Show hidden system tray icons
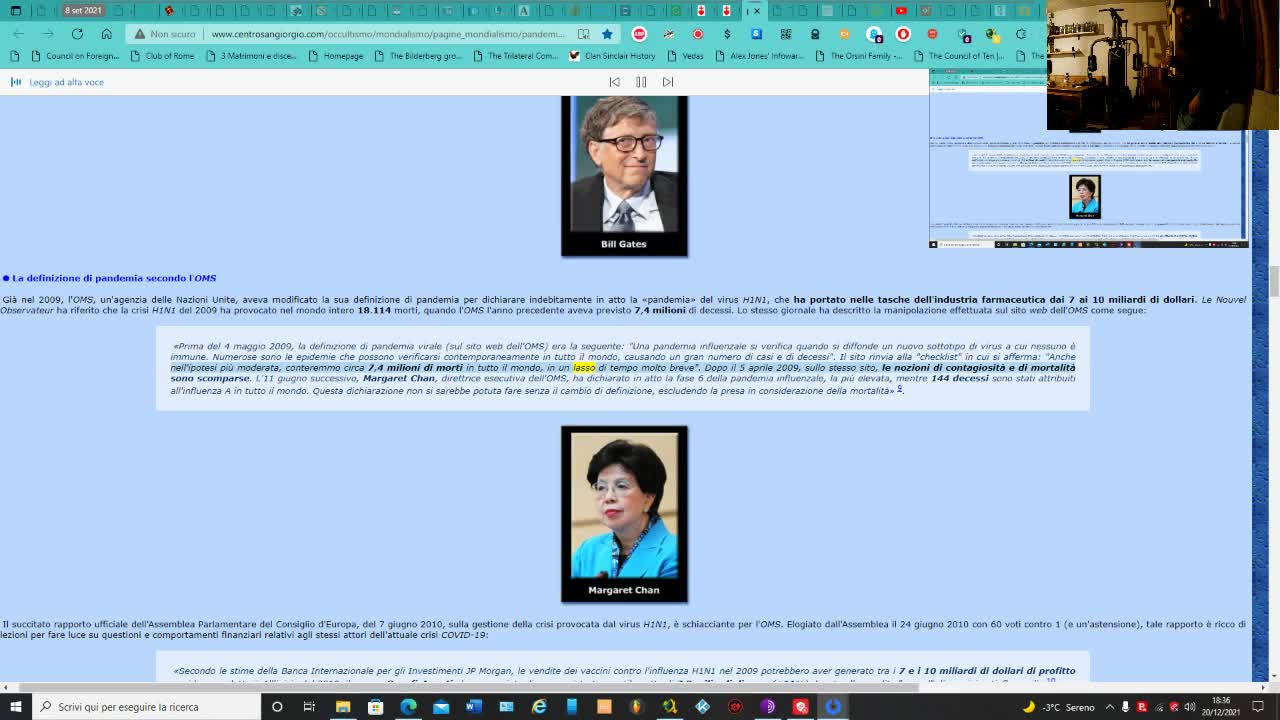 pos(1109,707)
